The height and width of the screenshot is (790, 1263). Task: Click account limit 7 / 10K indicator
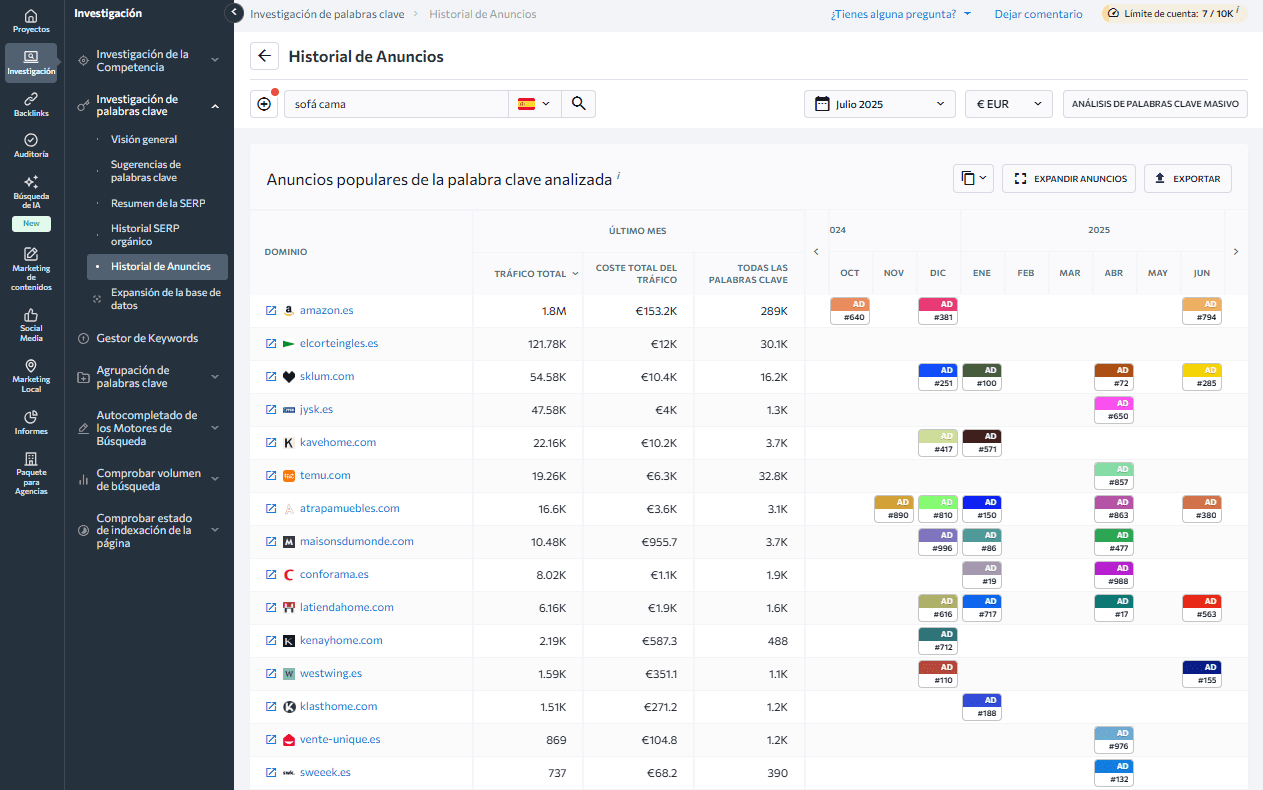[1174, 14]
